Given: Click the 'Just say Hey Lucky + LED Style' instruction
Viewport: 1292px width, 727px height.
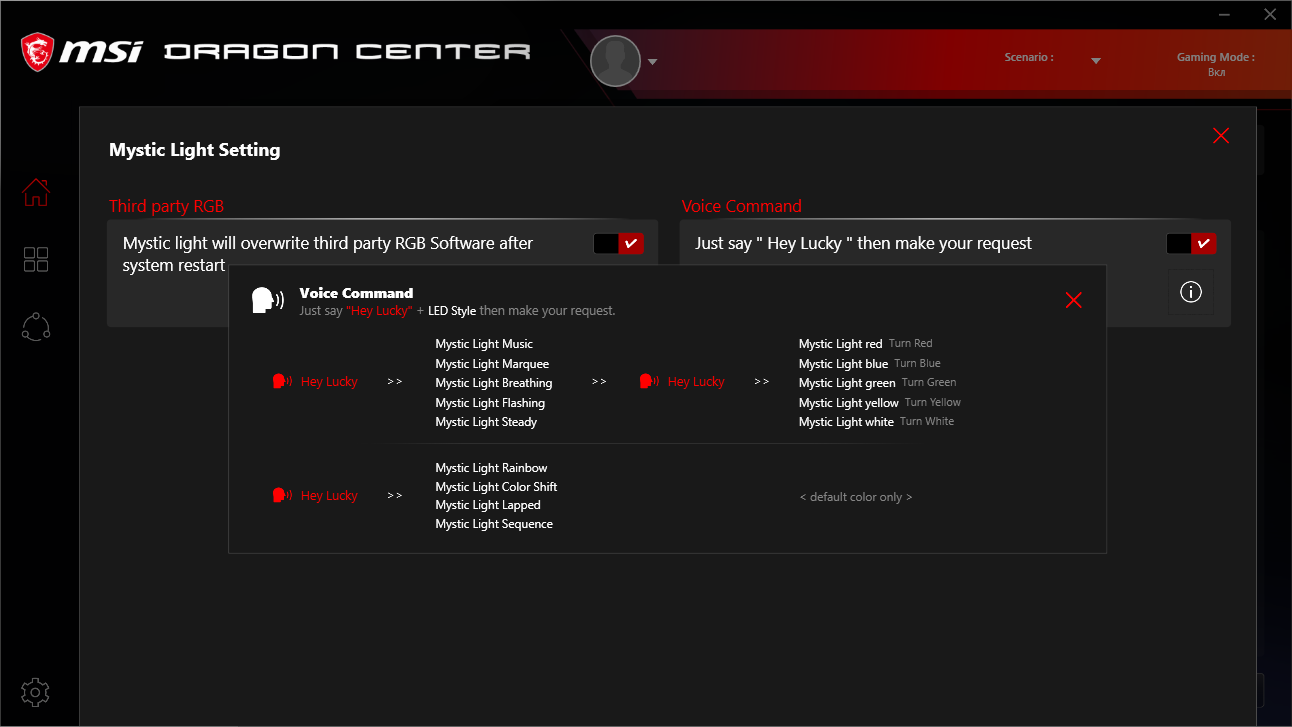Looking at the screenshot, I should [x=457, y=311].
